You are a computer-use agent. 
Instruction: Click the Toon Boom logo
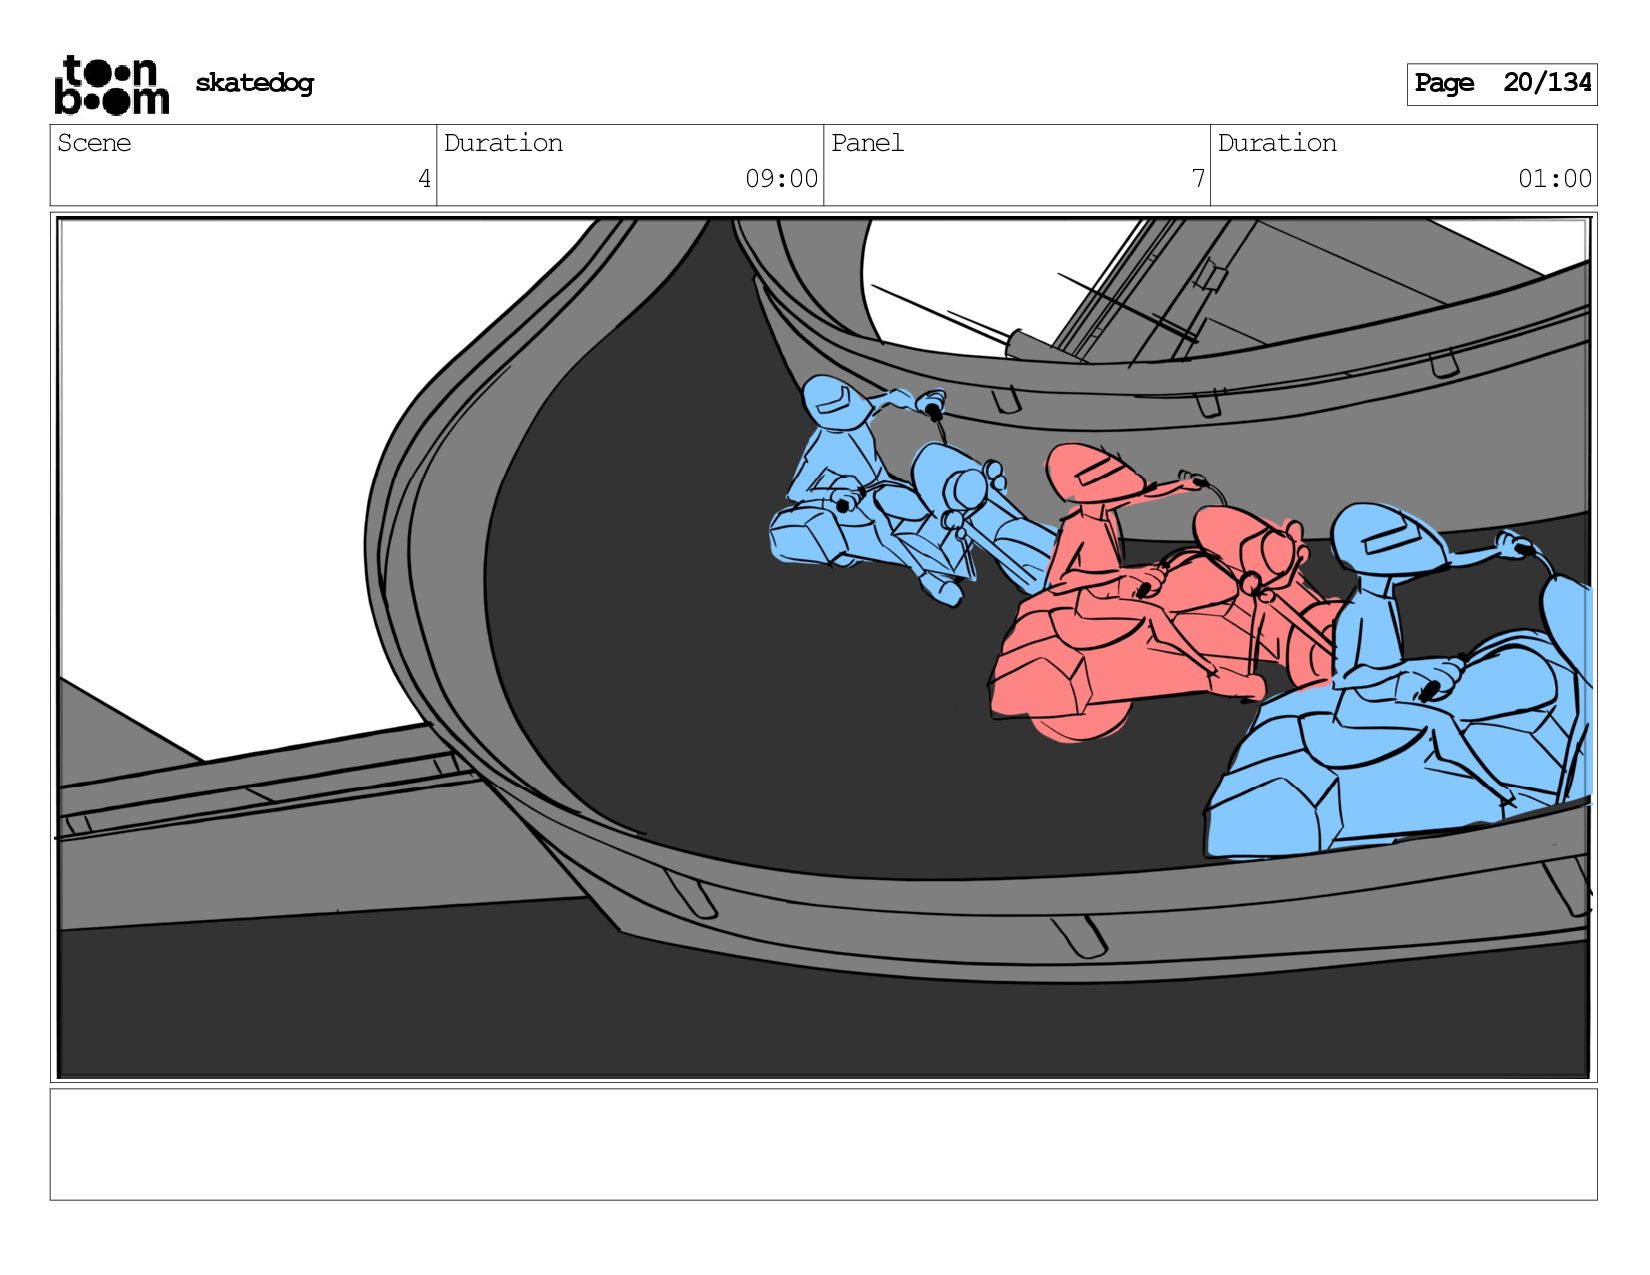pos(111,85)
